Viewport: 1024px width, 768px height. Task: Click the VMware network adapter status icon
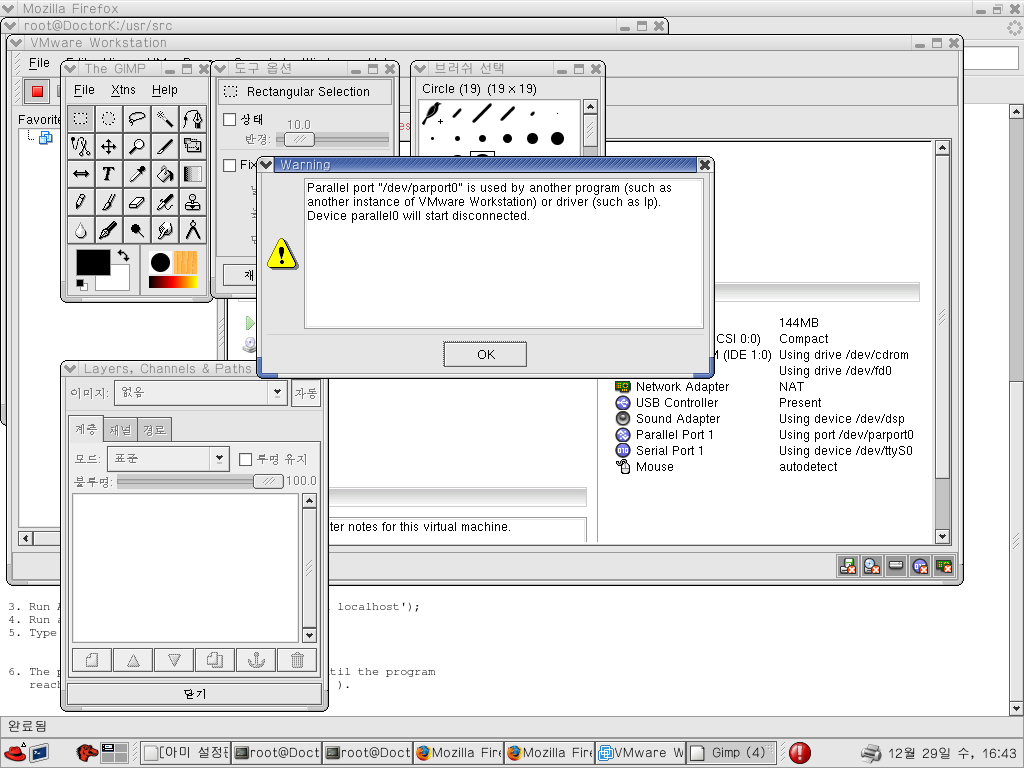point(944,566)
